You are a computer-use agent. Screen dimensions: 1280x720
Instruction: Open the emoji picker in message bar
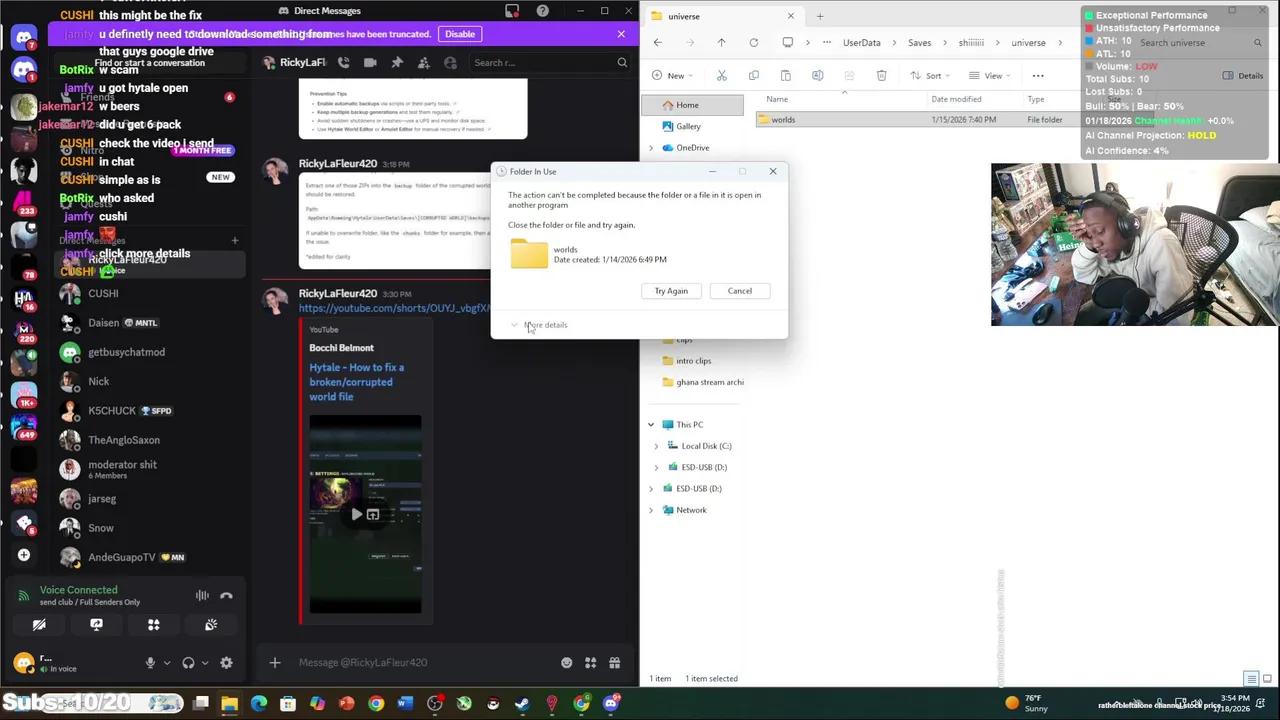(567, 662)
